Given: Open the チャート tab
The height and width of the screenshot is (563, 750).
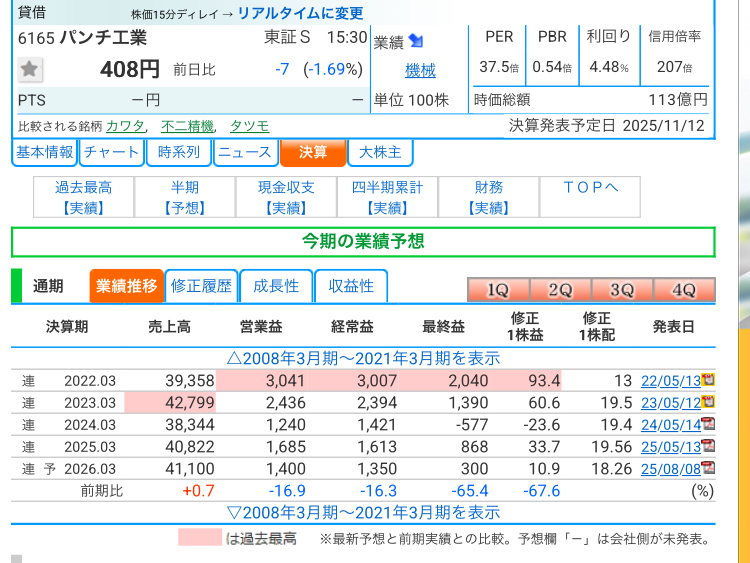Looking at the screenshot, I should (x=111, y=152).
